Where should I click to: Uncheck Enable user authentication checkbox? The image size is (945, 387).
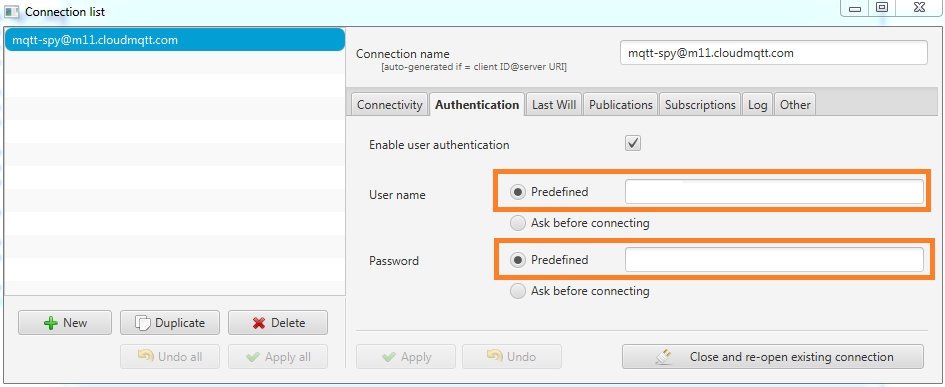click(633, 143)
